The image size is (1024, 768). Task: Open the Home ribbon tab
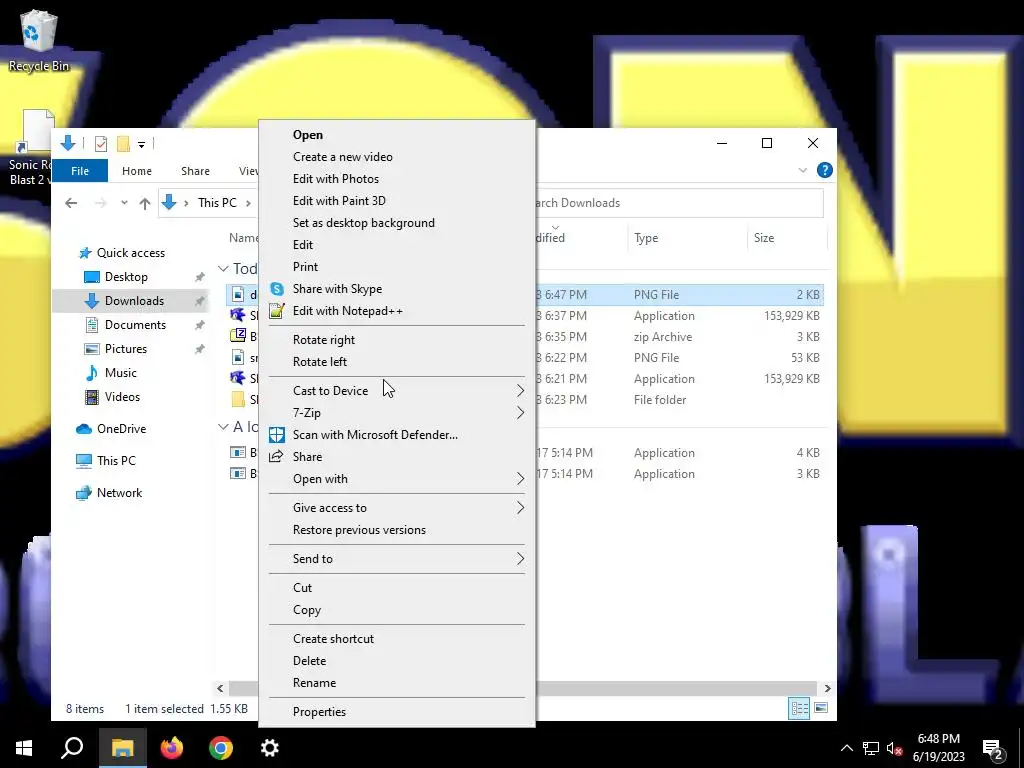point(136,171)
